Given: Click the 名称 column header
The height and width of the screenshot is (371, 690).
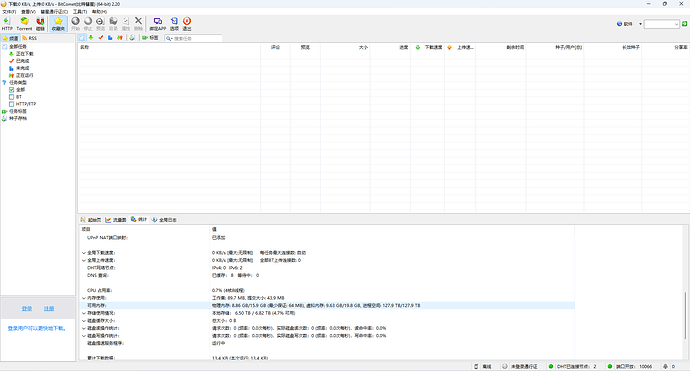Looking at the screenshot, I should click(169, 47).
